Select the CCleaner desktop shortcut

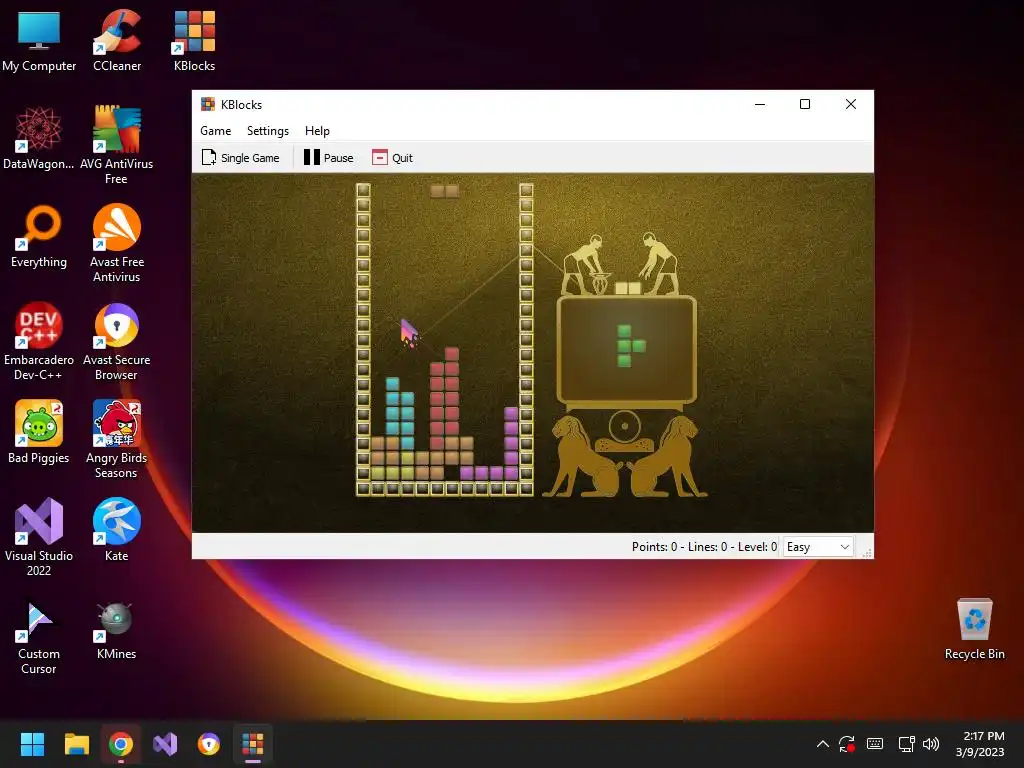tap(117, 42)
